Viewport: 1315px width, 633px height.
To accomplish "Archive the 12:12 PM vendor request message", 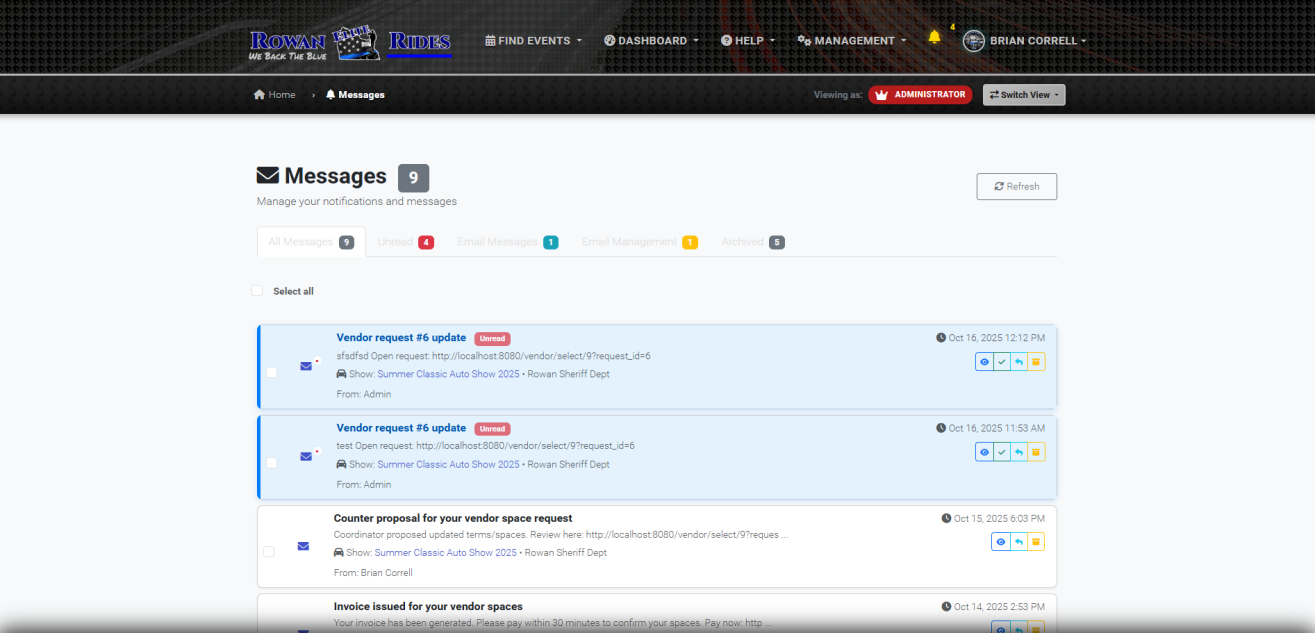I will pyautogui.click(x=1036, y=362).
